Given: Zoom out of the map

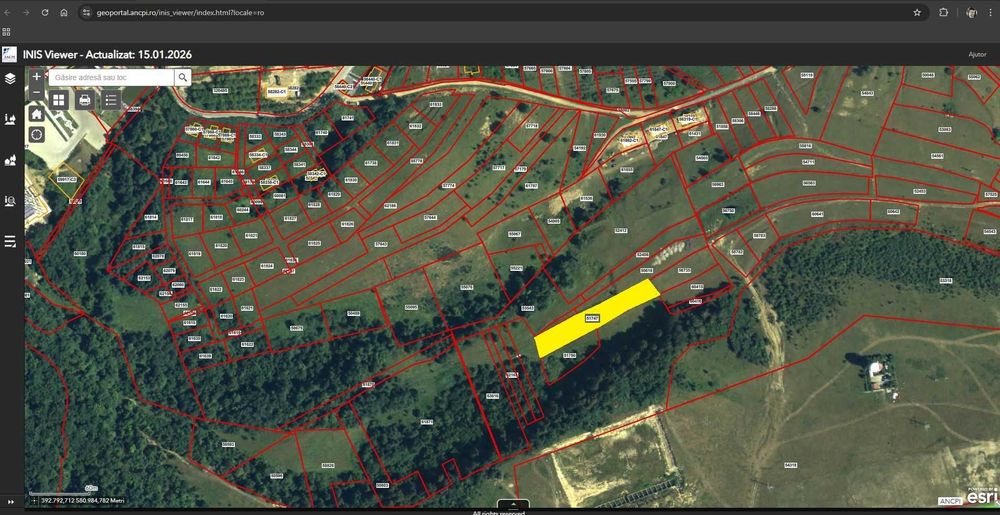Looking at the screenshot, I should (36, 92).
